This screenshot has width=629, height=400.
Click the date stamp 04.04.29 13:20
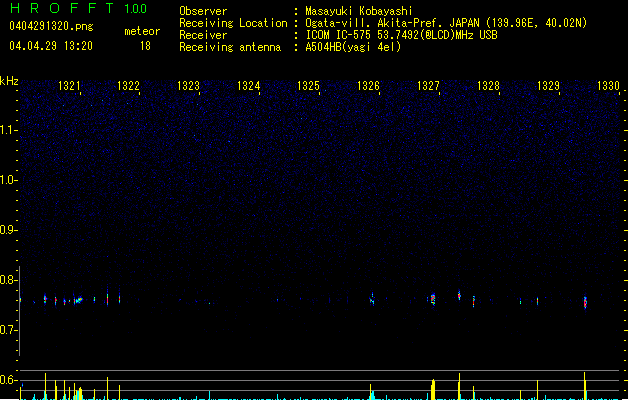click(x=51, y=46)
